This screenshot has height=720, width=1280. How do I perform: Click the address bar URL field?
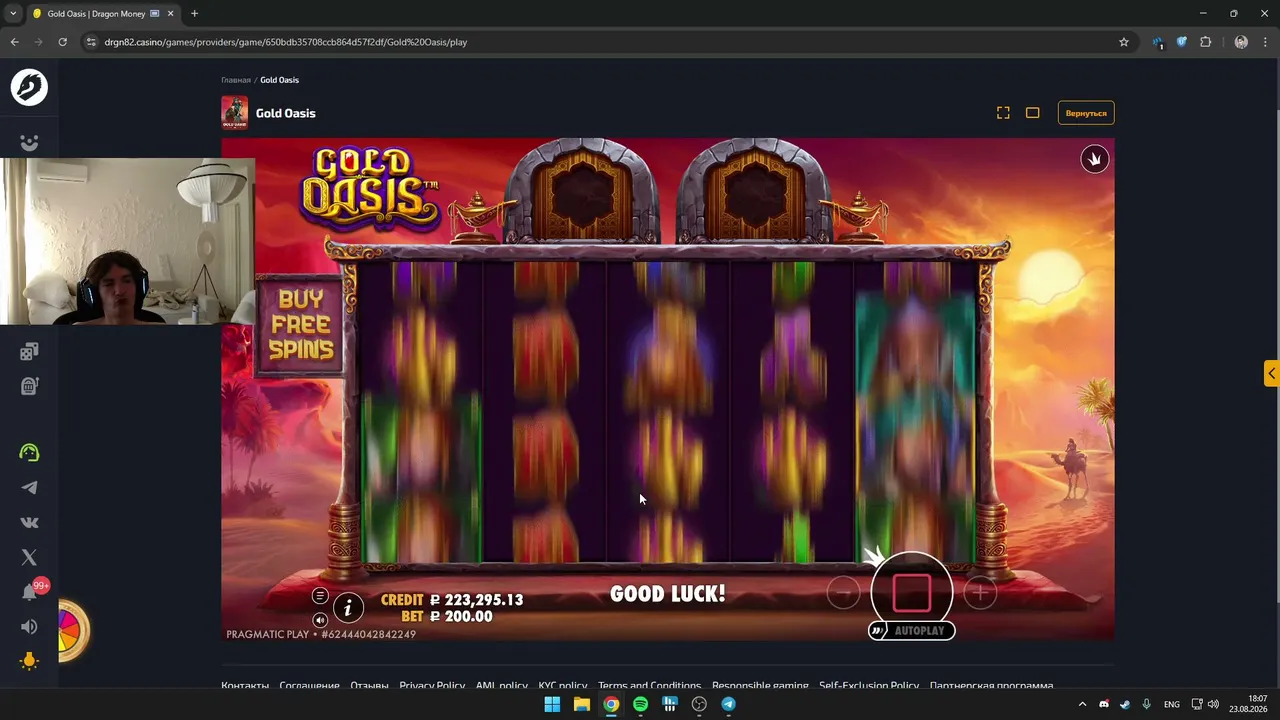point(600,42)
